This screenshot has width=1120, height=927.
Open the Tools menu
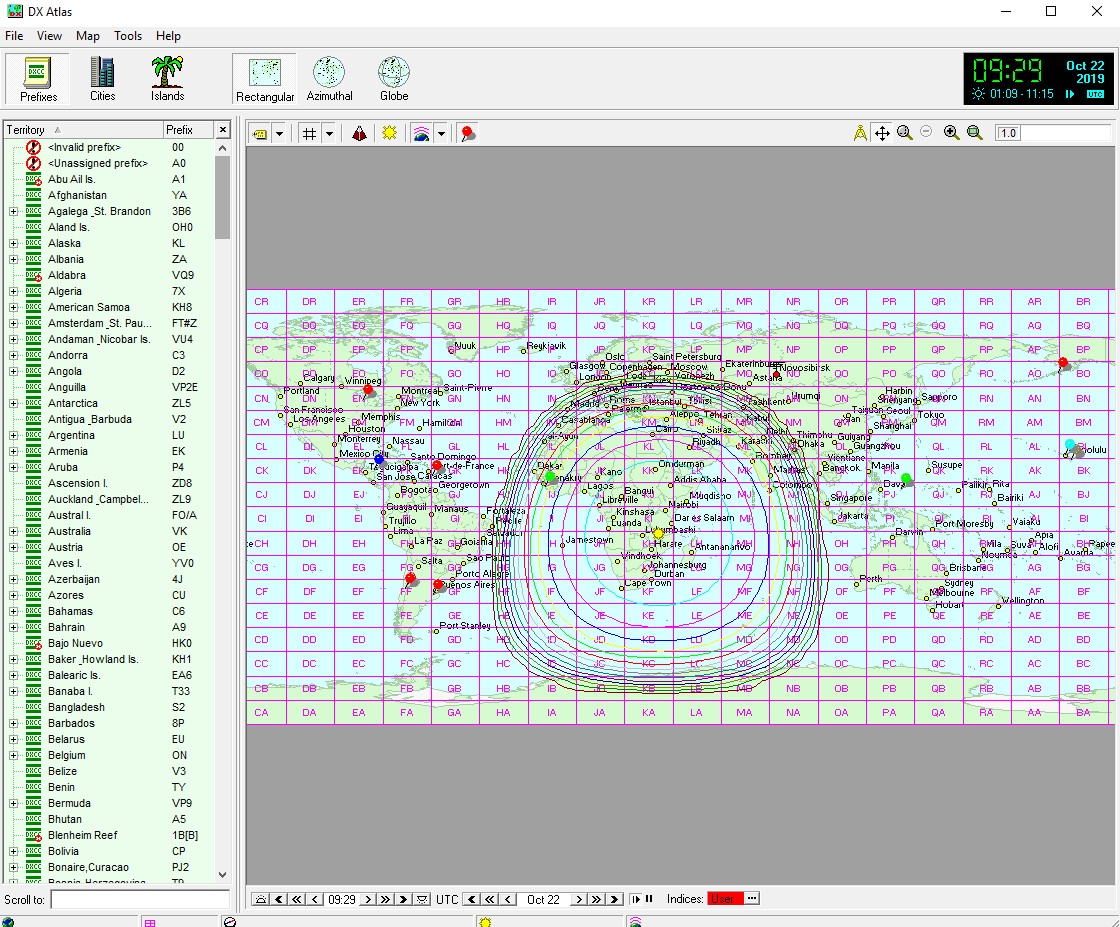click(x=128, y=36)
